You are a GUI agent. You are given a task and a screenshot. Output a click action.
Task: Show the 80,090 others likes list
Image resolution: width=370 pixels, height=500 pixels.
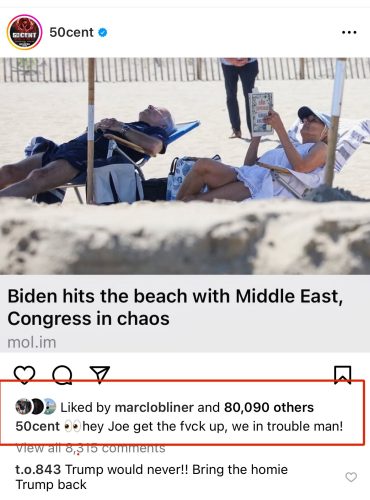click(x=269, y=407)
